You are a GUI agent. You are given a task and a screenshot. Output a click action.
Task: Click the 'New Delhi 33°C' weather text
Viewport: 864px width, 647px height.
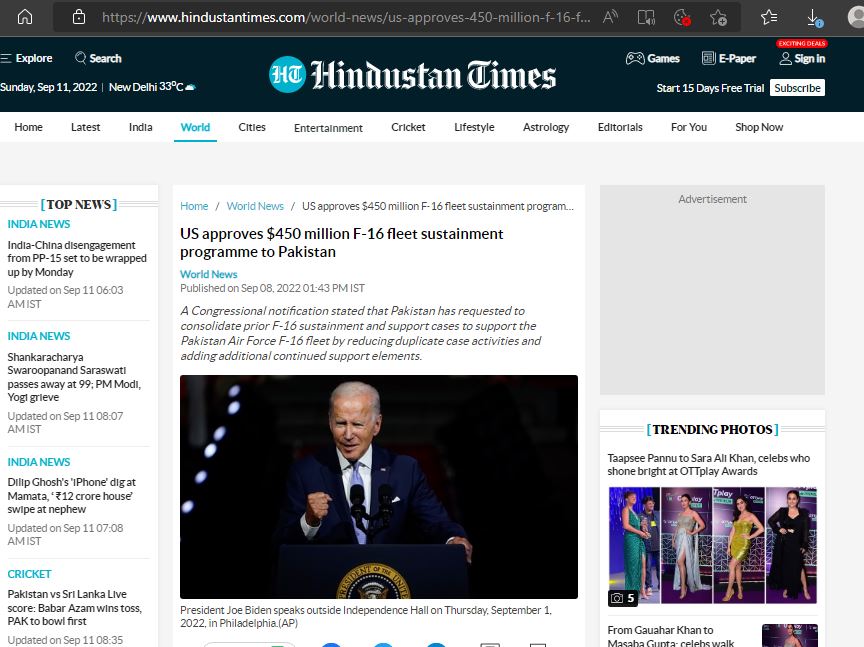[146, 87]
